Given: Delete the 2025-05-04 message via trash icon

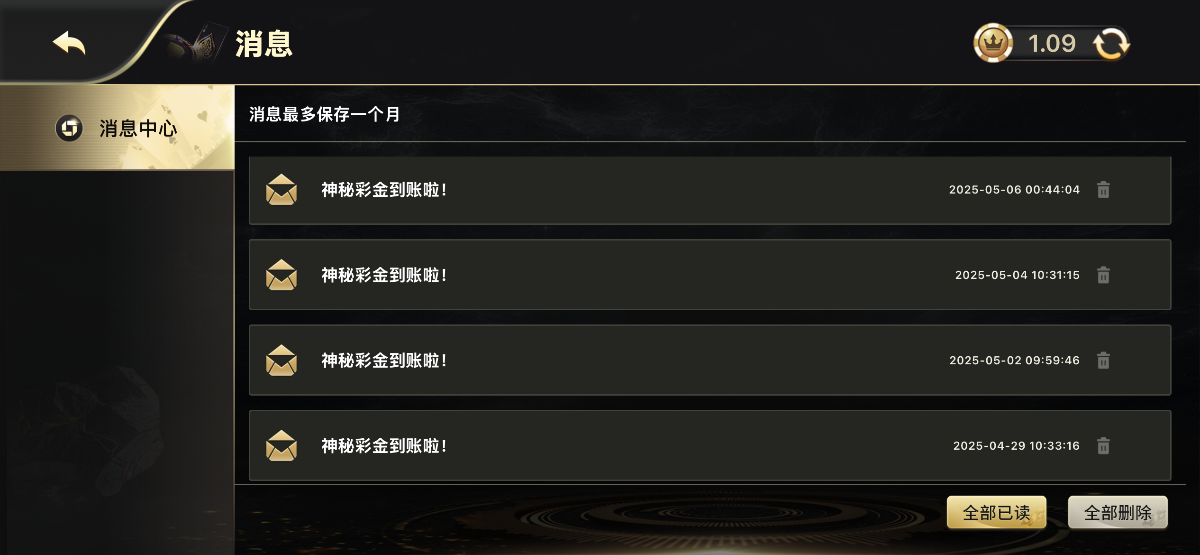Looking at the screenshot, I should point(1103,275).
